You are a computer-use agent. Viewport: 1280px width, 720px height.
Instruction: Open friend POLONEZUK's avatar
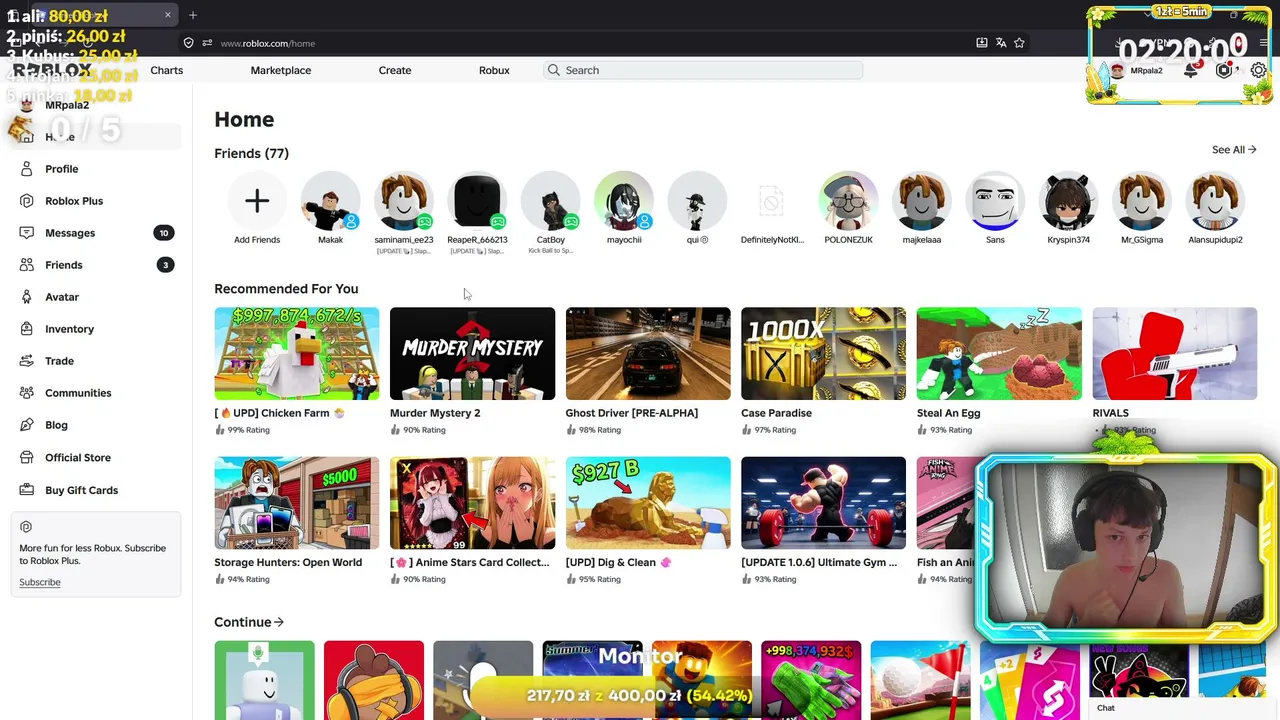click(x=848, y=201)
